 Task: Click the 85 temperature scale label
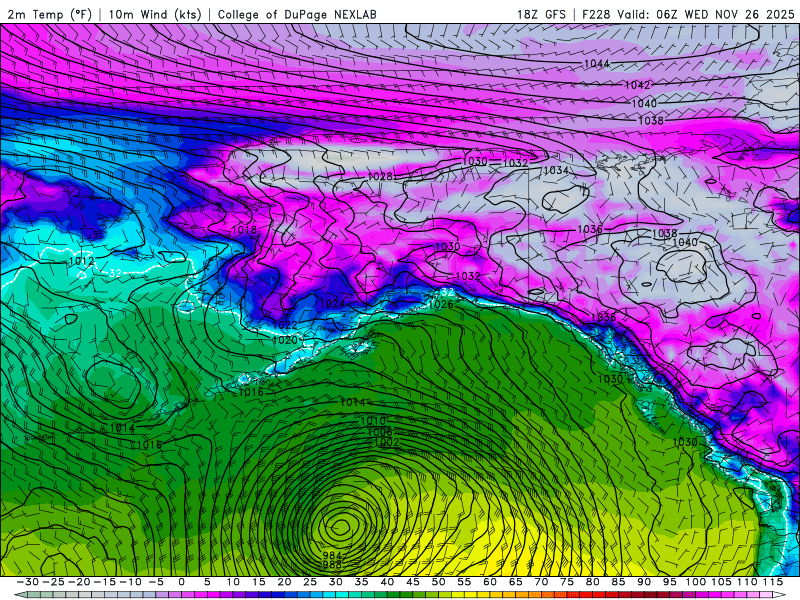[x=618, y=582]
